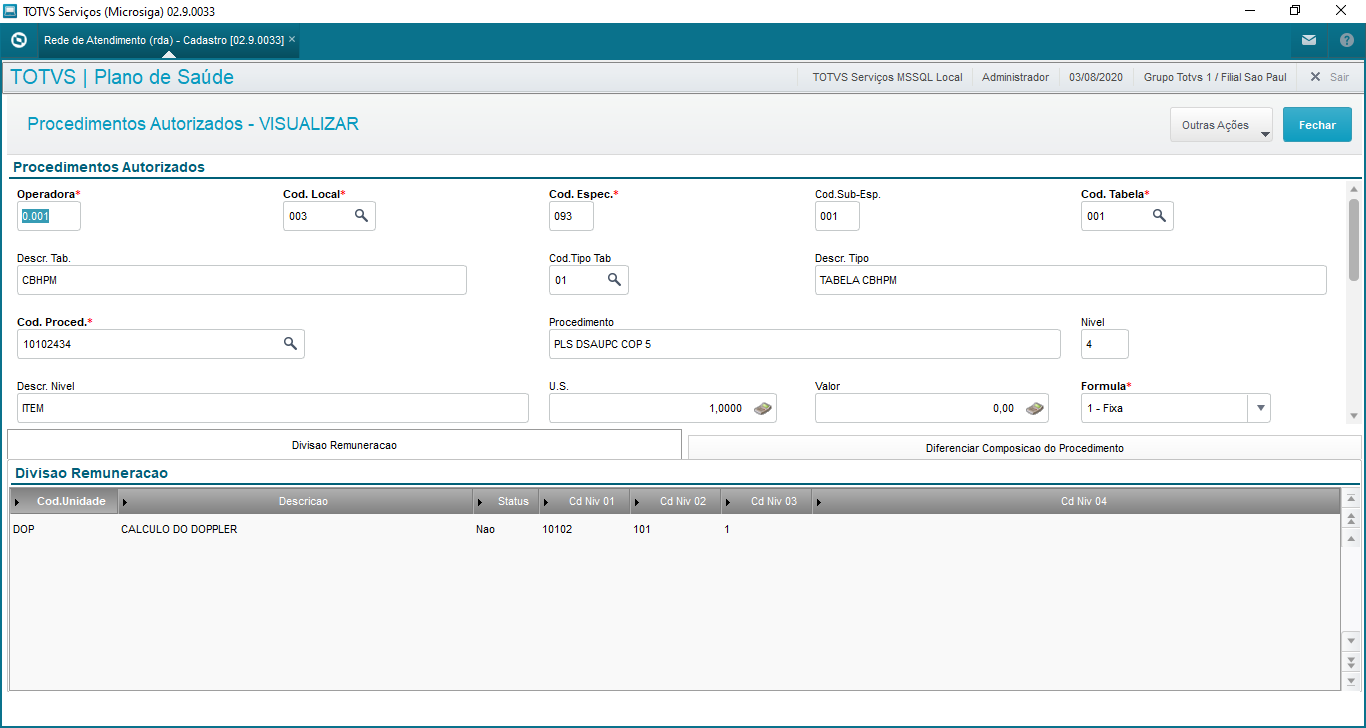Open the calculator icon in U.S. field

click(x=763, y=408)
